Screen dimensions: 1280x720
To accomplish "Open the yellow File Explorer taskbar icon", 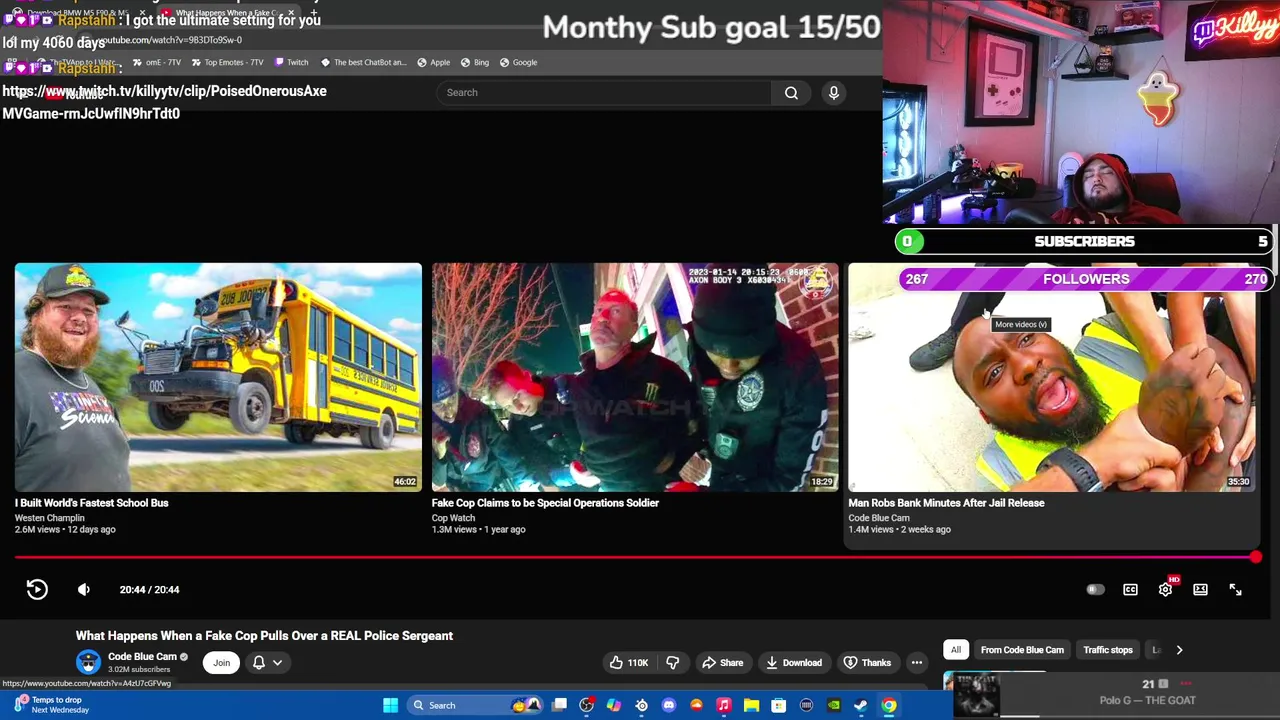I will click(751, 705).
